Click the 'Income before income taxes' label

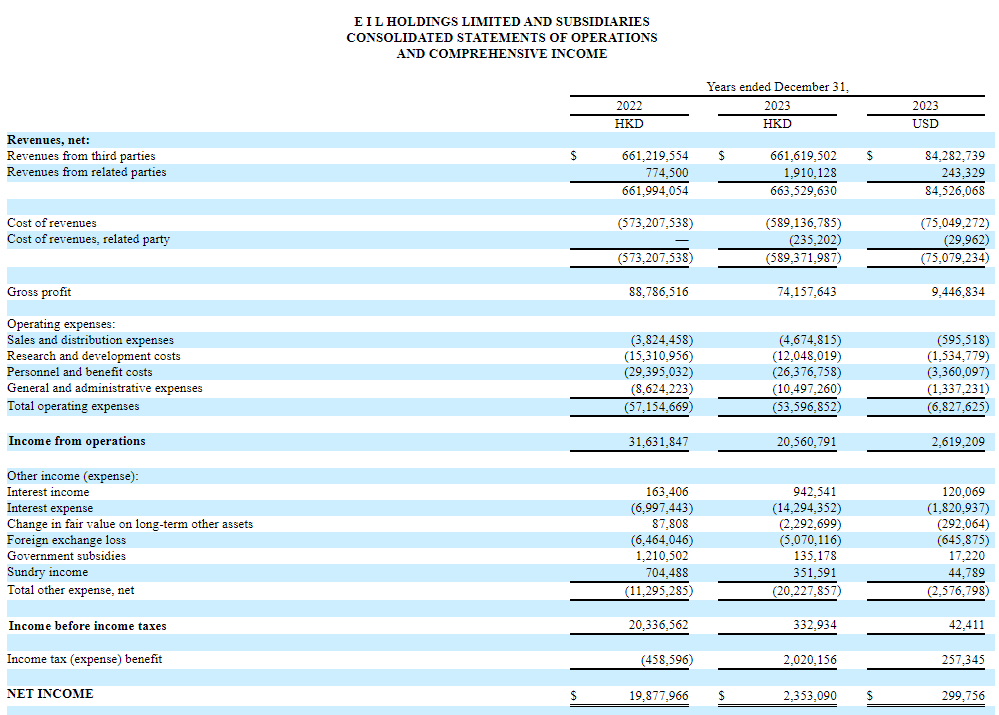point(87,626)
